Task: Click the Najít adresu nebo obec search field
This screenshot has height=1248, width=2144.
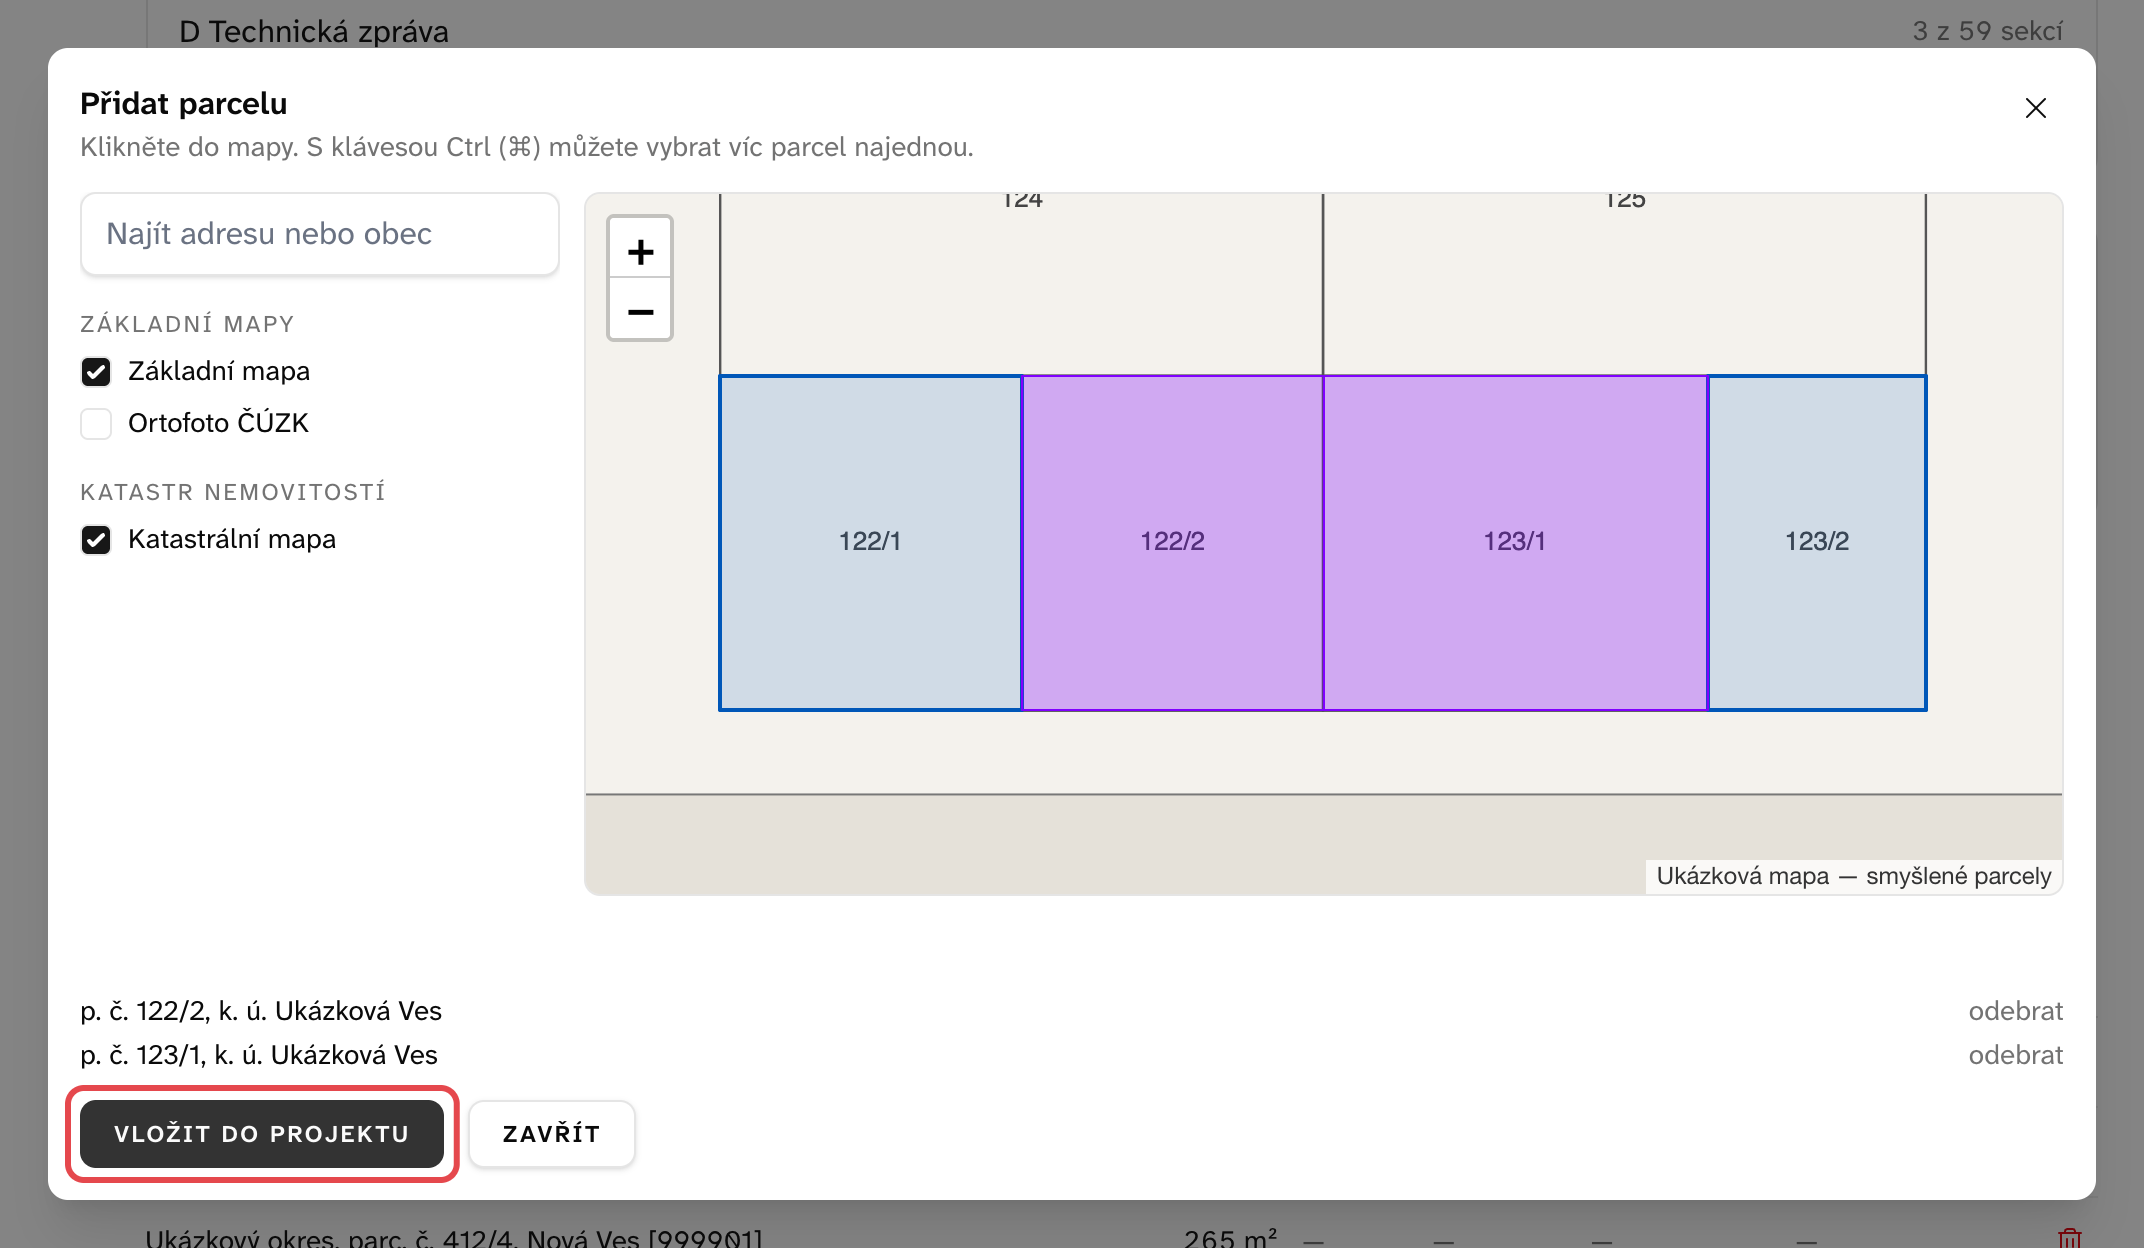Action: click(320, 234)
